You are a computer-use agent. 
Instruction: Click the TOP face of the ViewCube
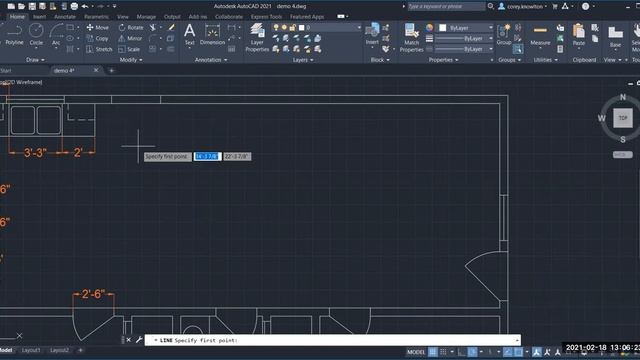pos(622,118)
